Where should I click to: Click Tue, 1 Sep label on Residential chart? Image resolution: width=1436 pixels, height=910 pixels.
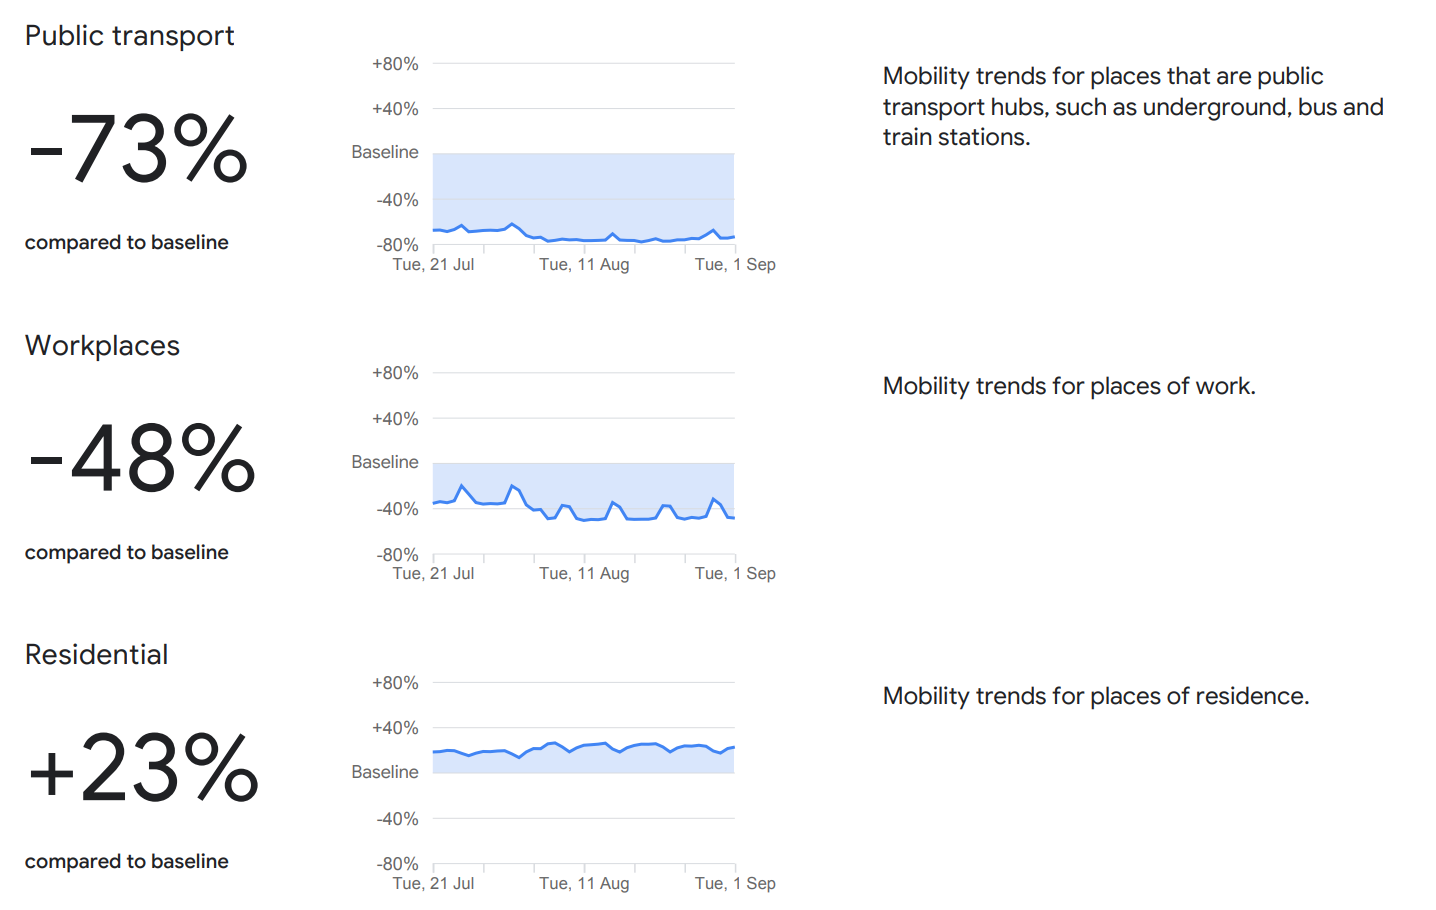coord(735,883)
